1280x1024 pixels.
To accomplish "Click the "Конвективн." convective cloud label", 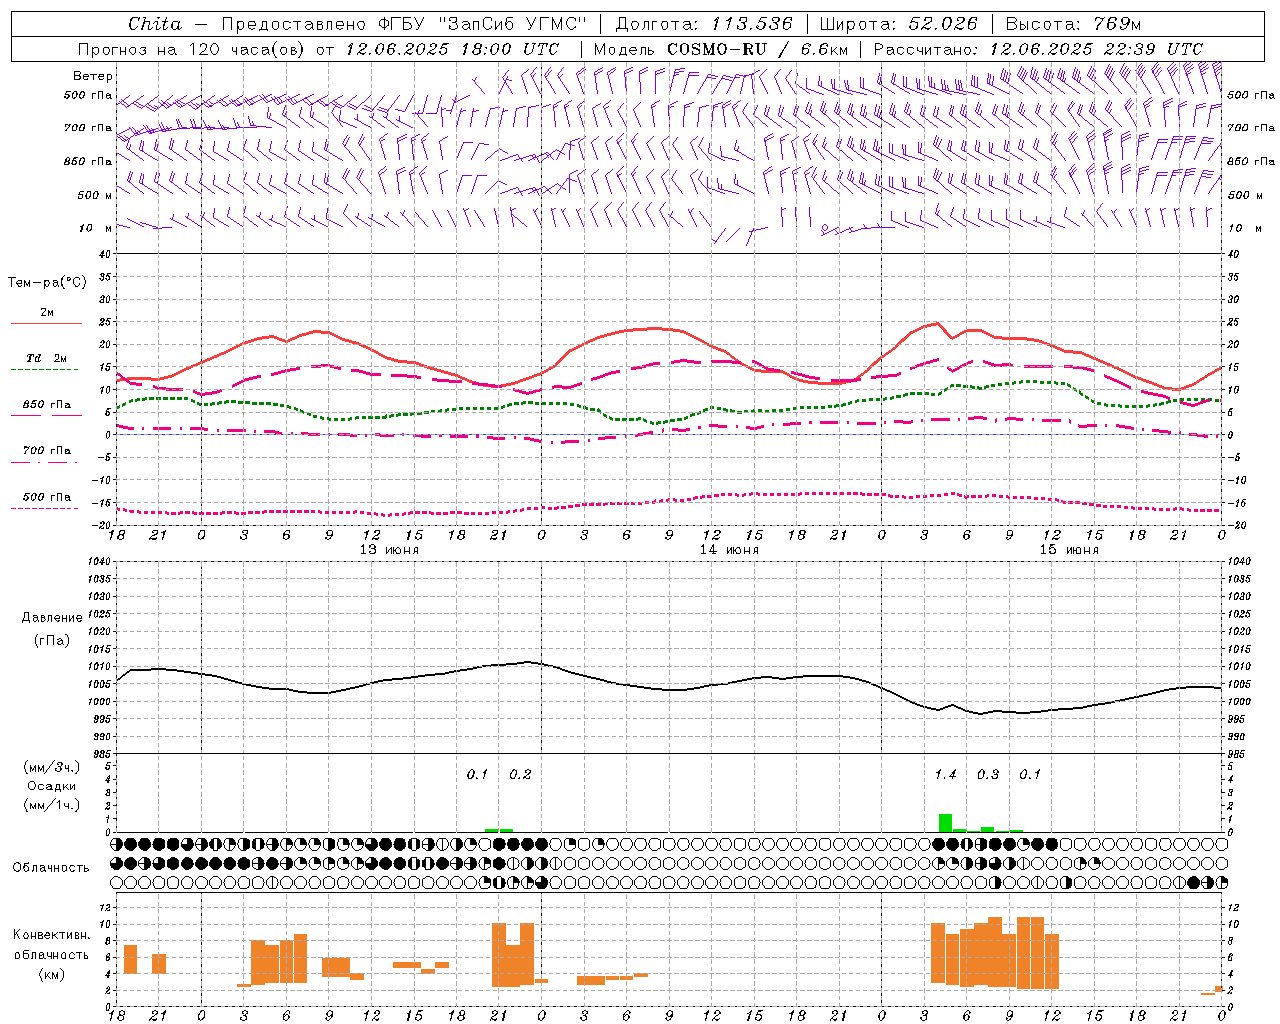I will click(52, 935).
